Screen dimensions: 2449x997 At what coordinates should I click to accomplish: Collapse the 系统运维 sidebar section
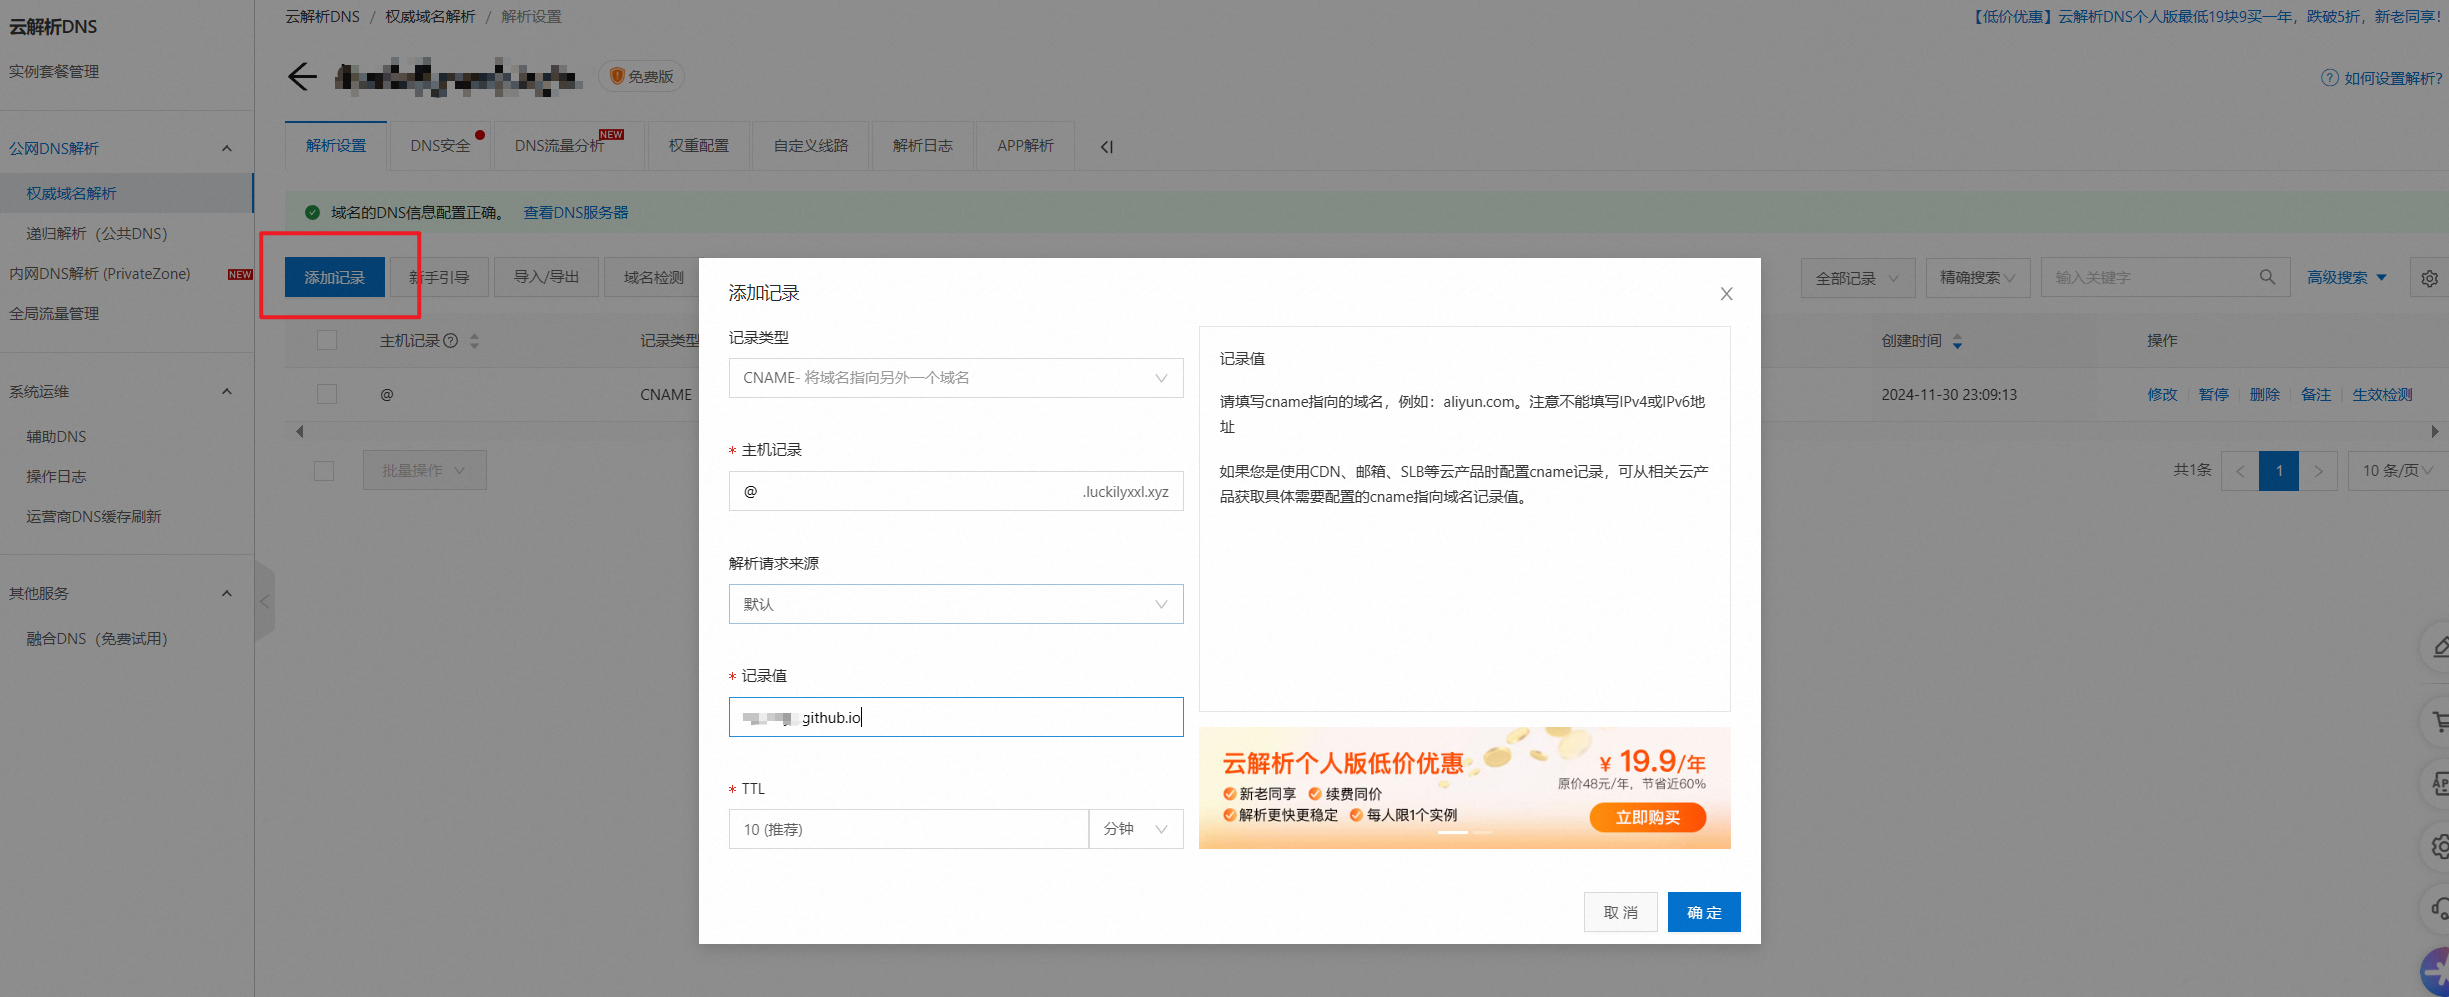(x=227, y=392)
